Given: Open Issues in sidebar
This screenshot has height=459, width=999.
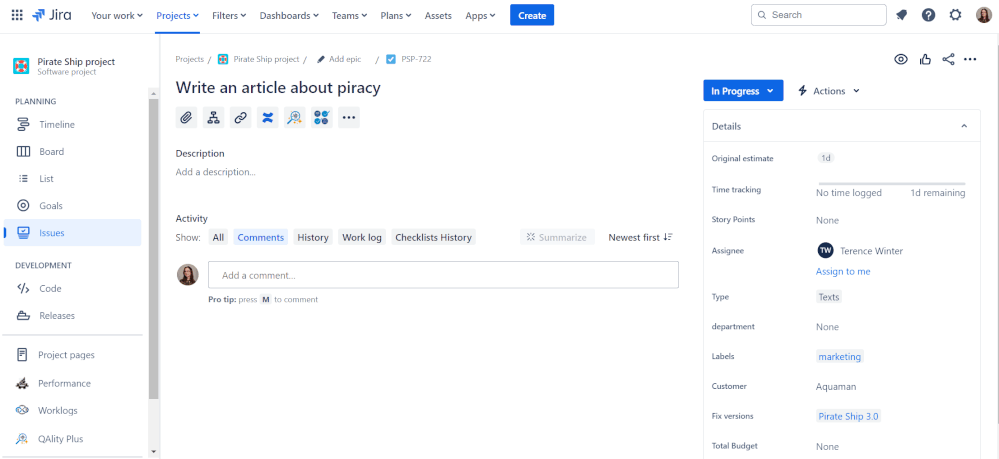Looking at the screenshot, I should (72, 233).
